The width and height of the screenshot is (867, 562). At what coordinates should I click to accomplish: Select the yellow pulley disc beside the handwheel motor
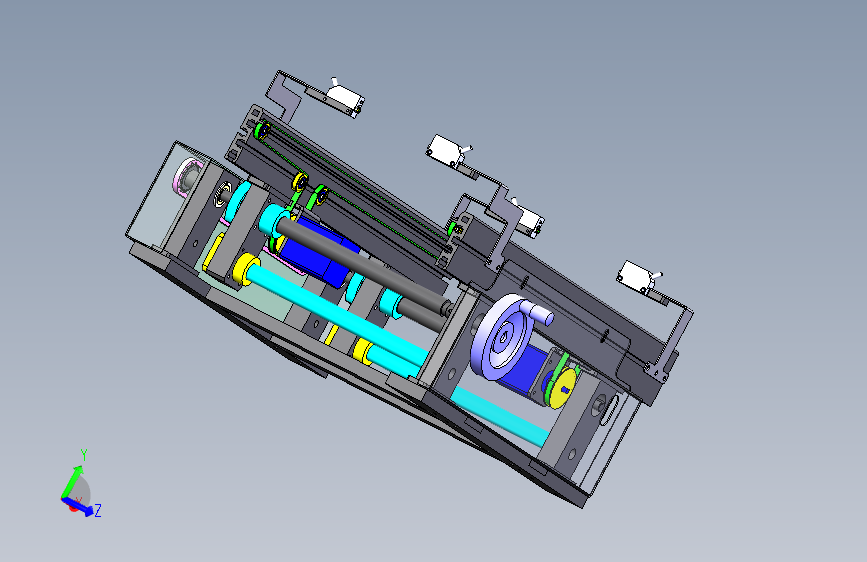pyautogui.click(x=565, y=388)
